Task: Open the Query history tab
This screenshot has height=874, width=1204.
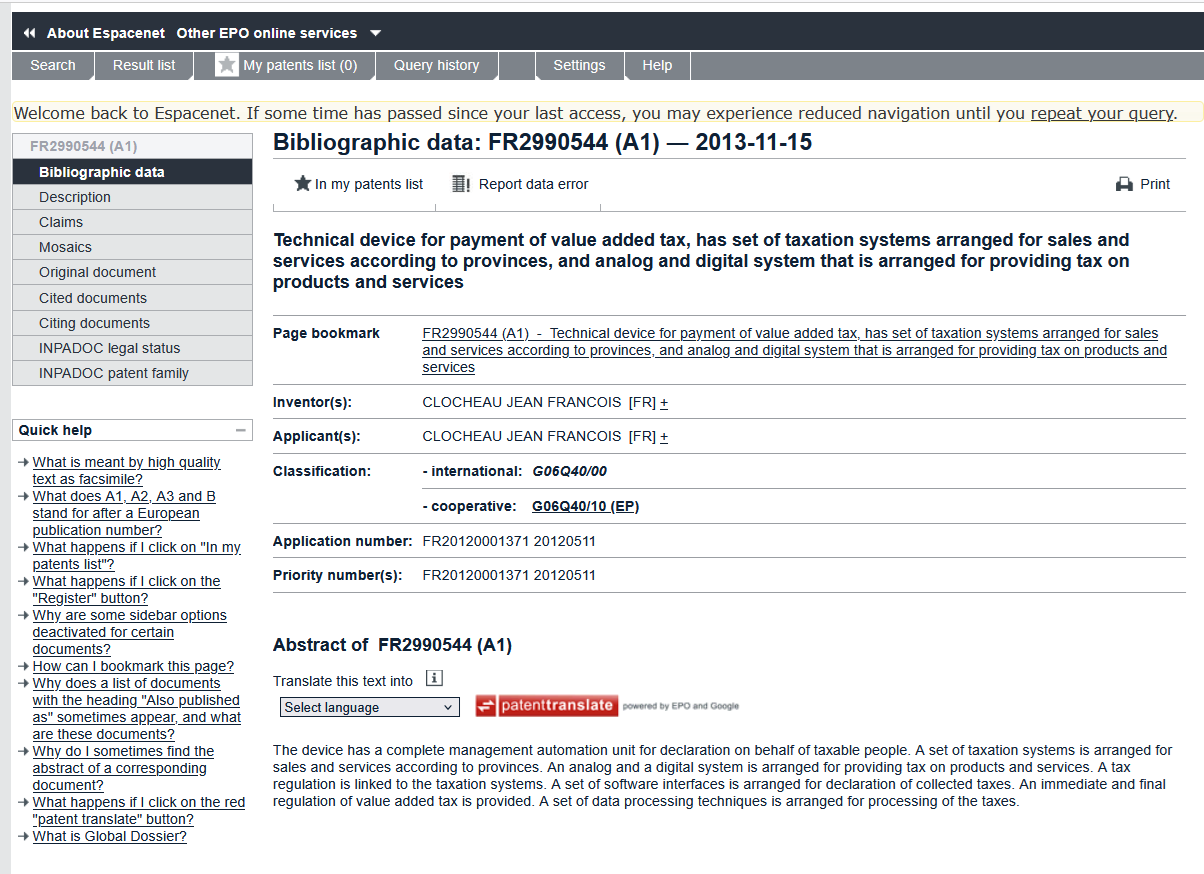Action: 436,65
